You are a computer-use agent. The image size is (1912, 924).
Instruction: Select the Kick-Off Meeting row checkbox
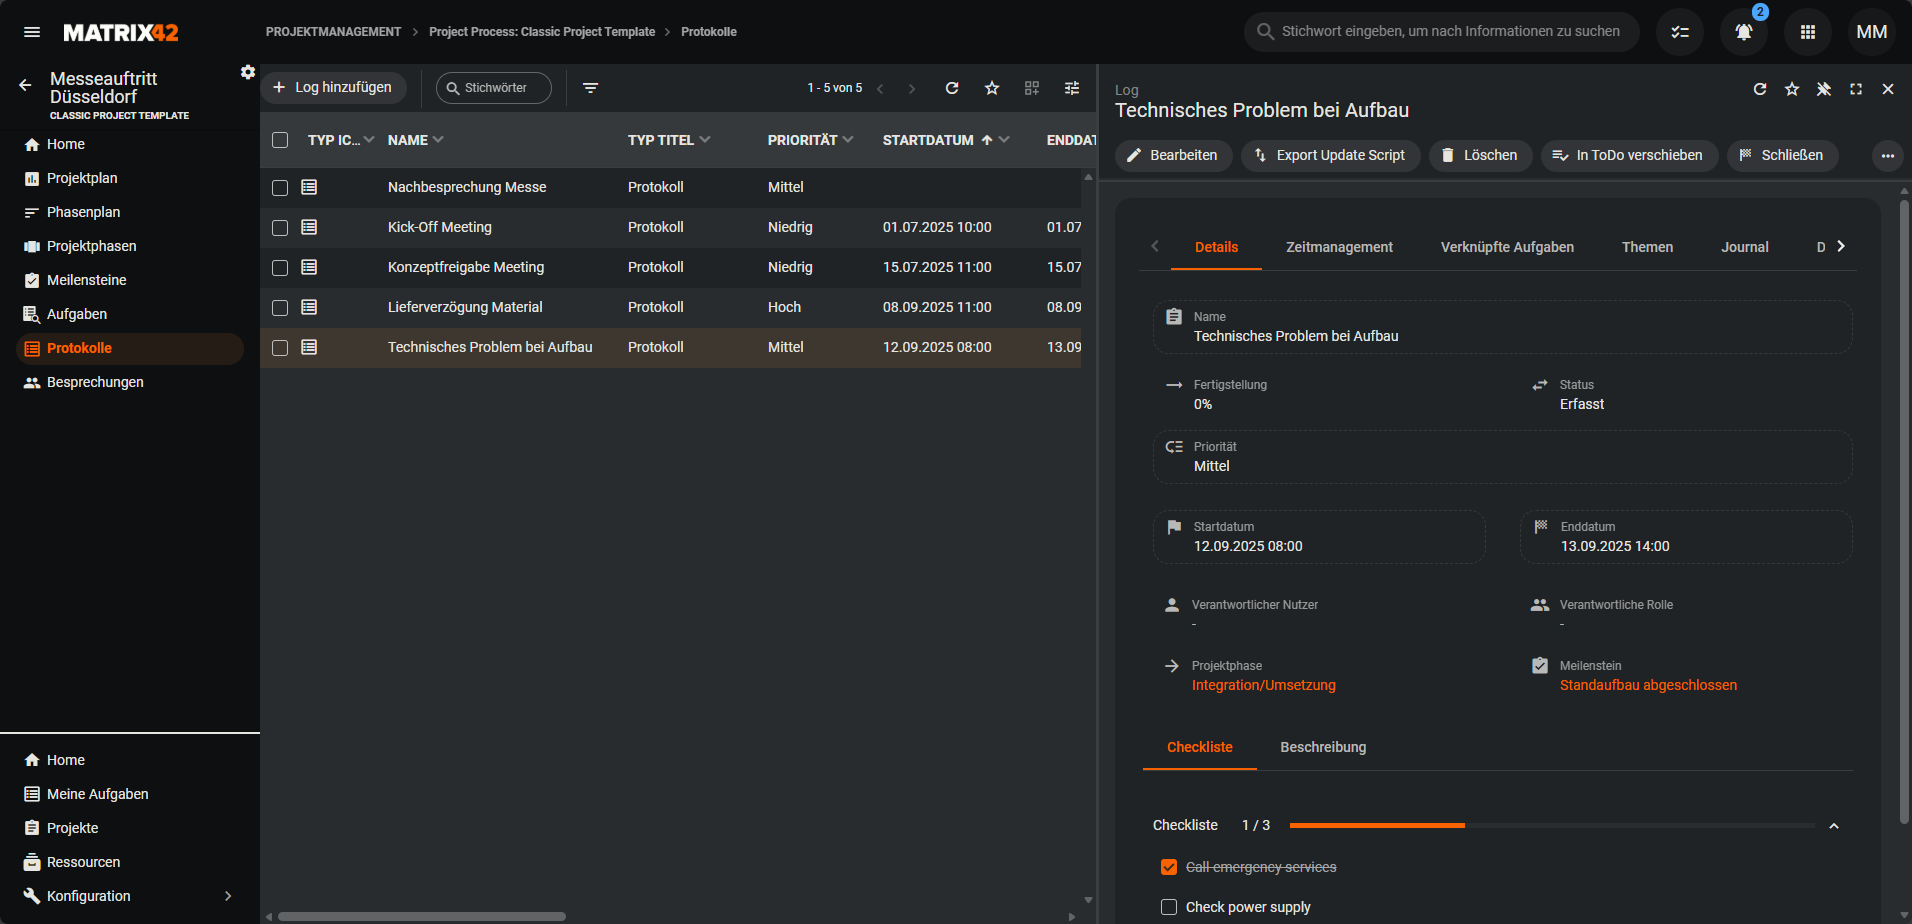point(280,228)
